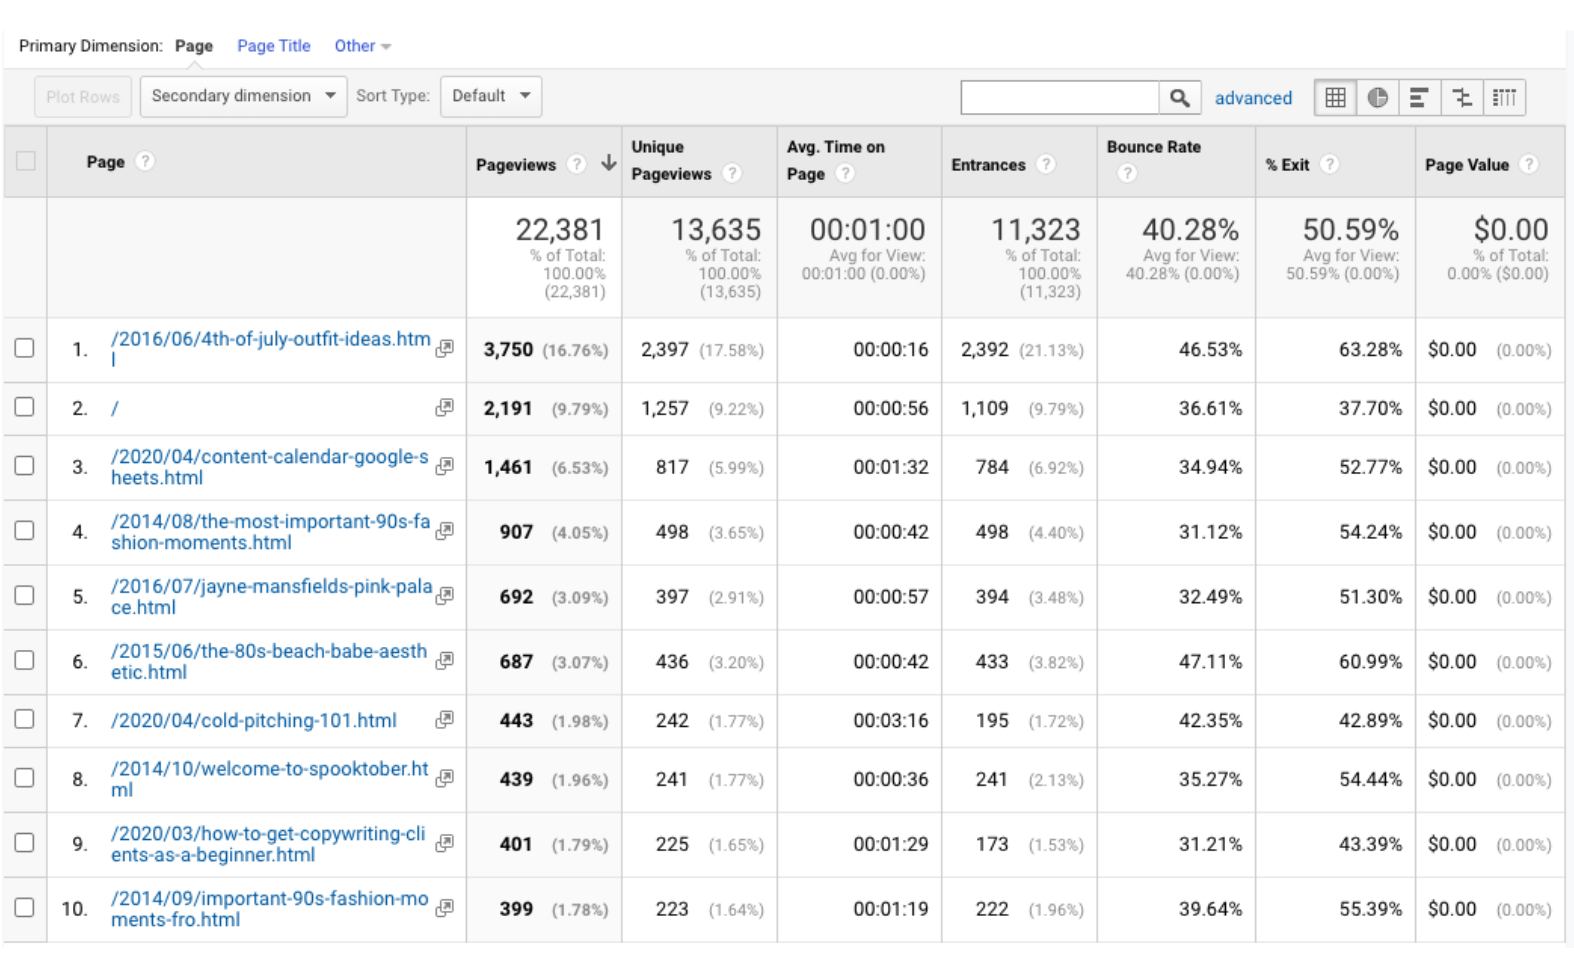Click the table search input field
This screenshot has height=974, width=1574.
[1060, 98]
